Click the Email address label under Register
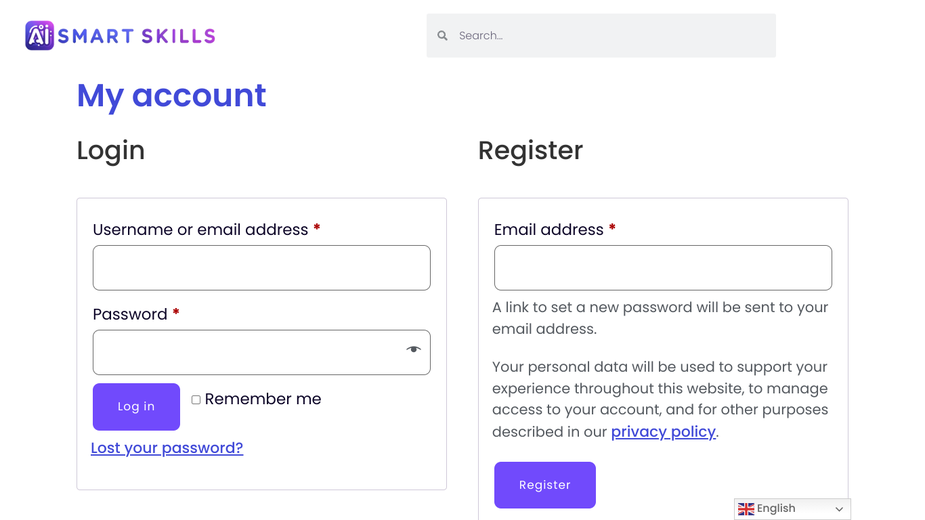 (x=549, y=230)
